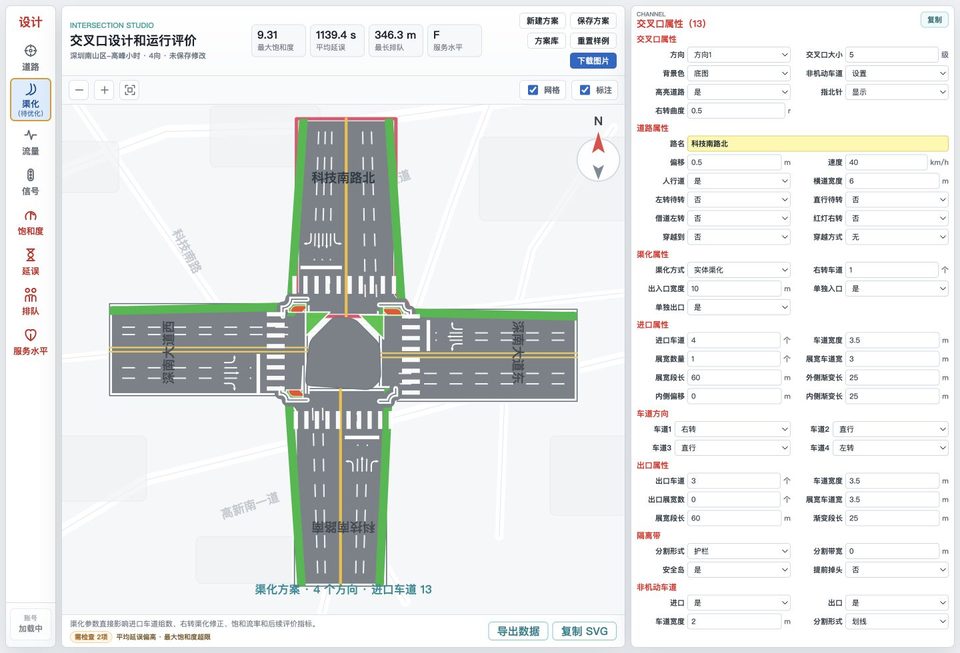Click the 重置样例 reset button
Screen dimensions: 960x653
click(593, 41)
